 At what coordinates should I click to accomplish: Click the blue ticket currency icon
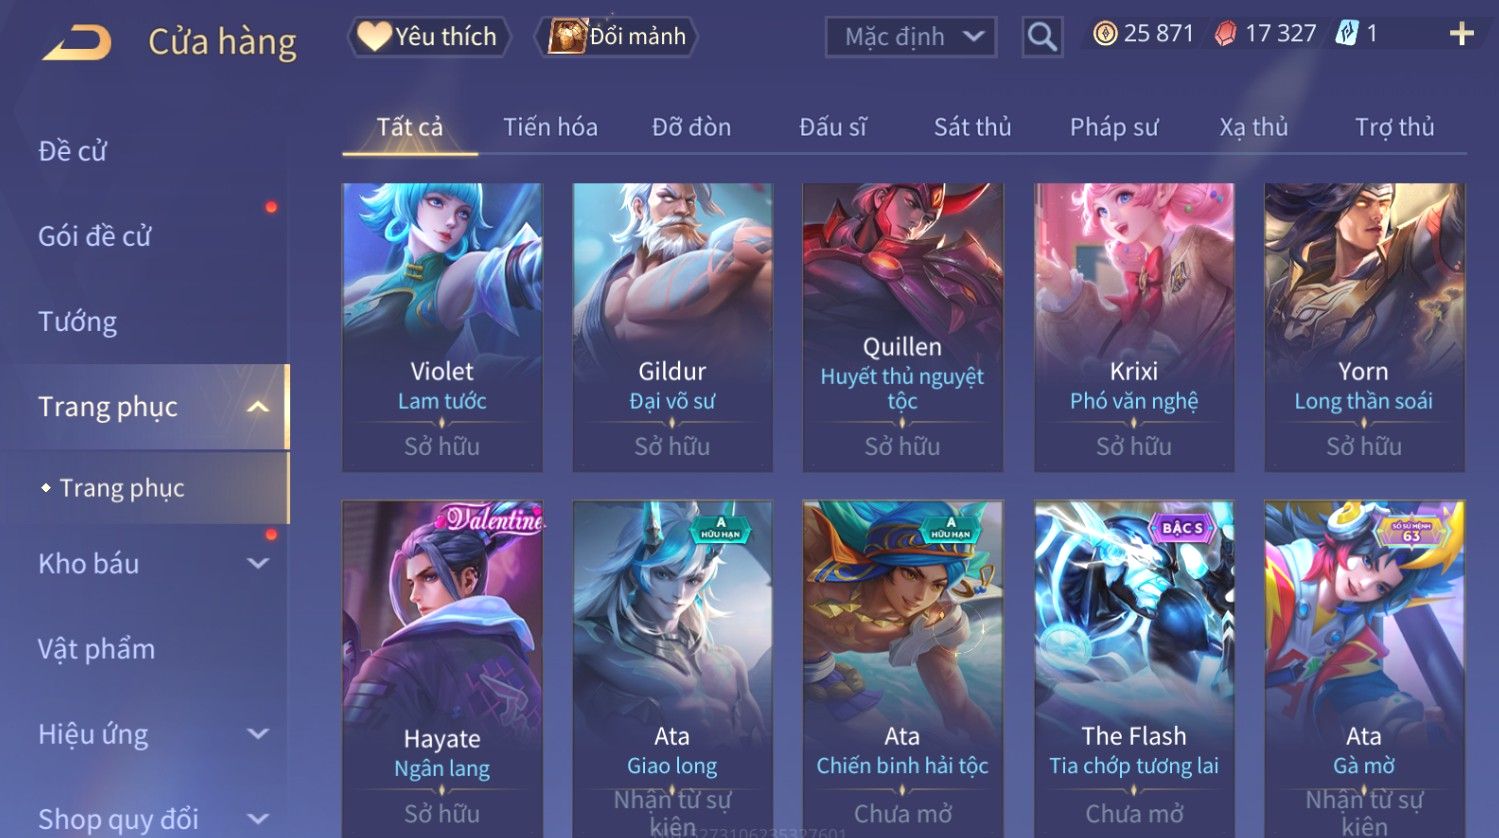pyautogui.click(x=1347, y=34)
